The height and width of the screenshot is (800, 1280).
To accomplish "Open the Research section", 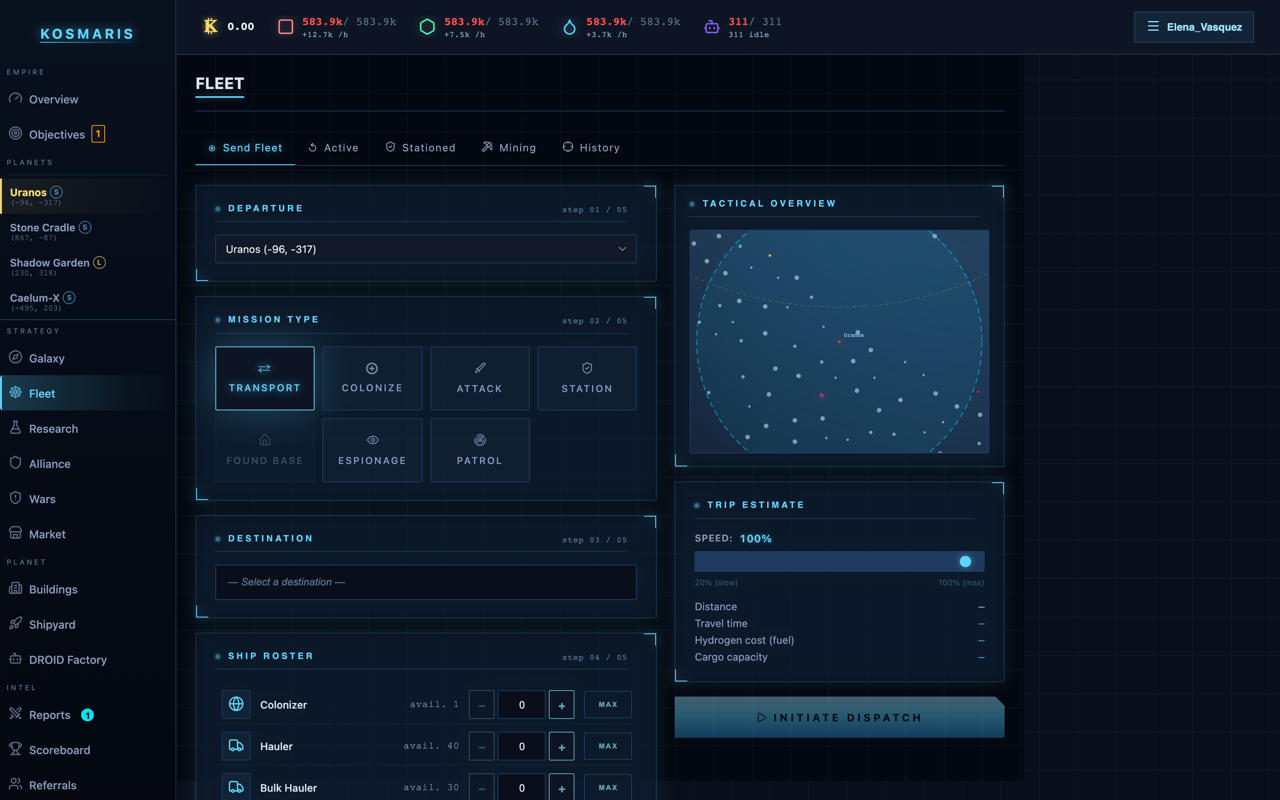I will 88,428.
